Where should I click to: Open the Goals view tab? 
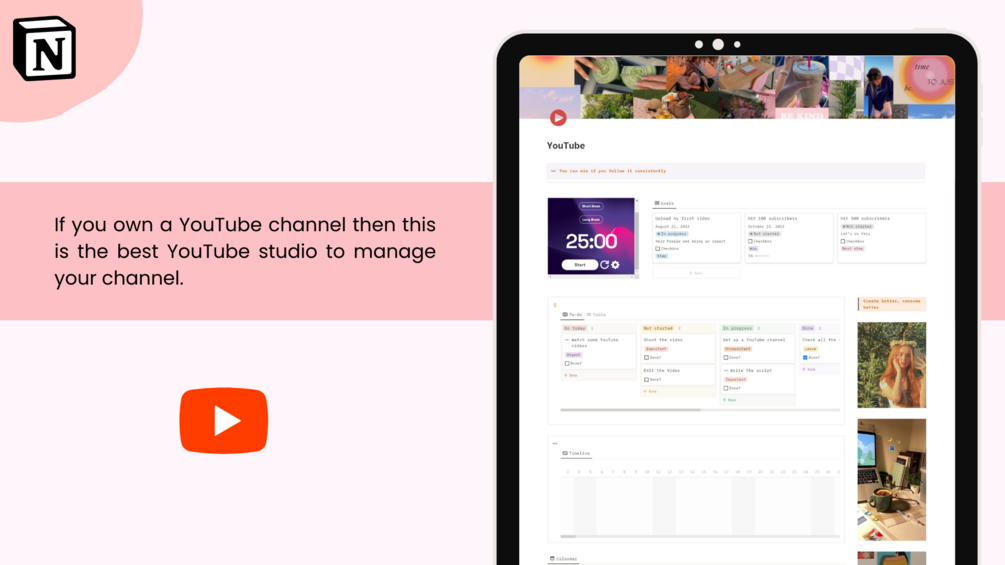click(664, 203)
